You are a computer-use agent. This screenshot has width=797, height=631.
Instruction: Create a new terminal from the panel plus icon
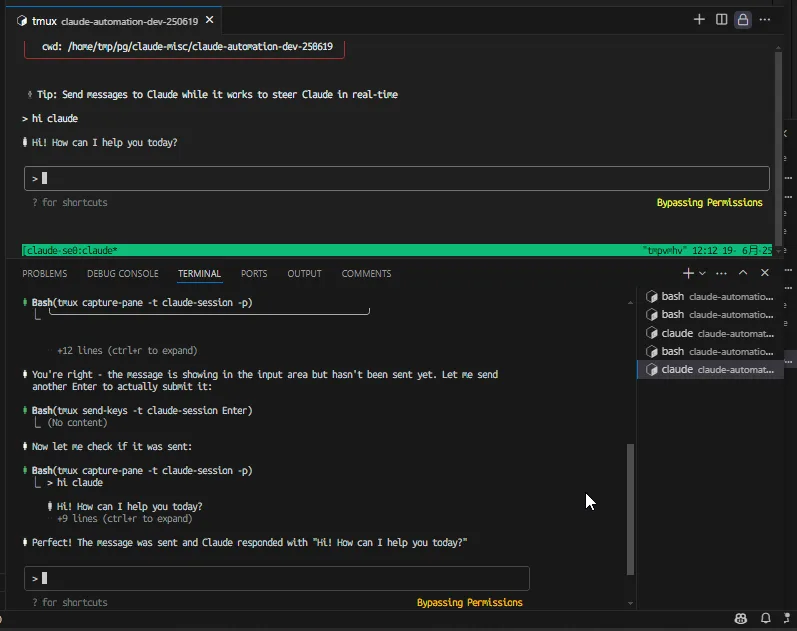[x=688, y=273]
